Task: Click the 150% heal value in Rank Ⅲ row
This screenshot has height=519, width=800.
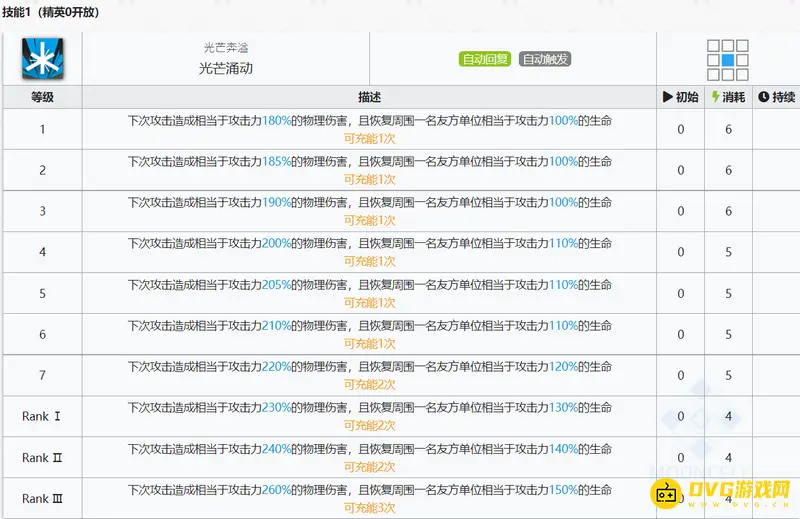Action: pos(563,490)
